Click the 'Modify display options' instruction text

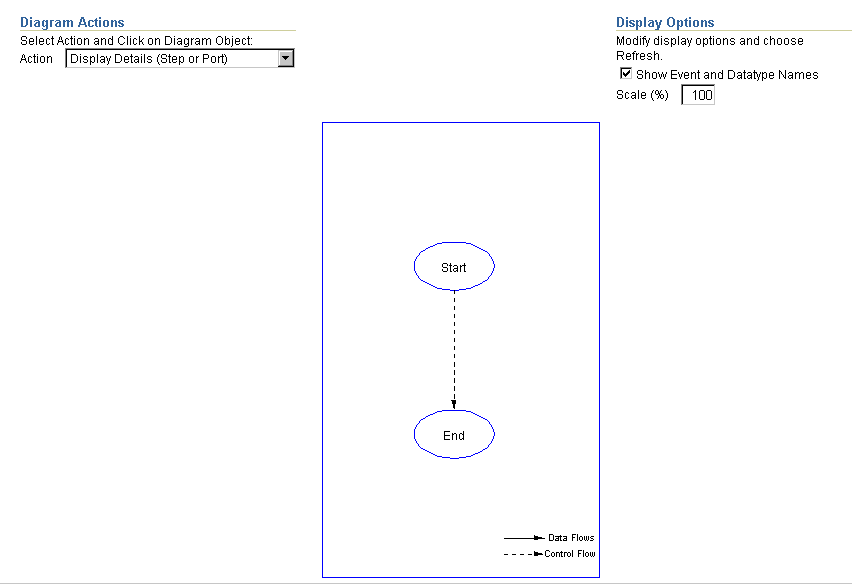[x=710, y=48]
